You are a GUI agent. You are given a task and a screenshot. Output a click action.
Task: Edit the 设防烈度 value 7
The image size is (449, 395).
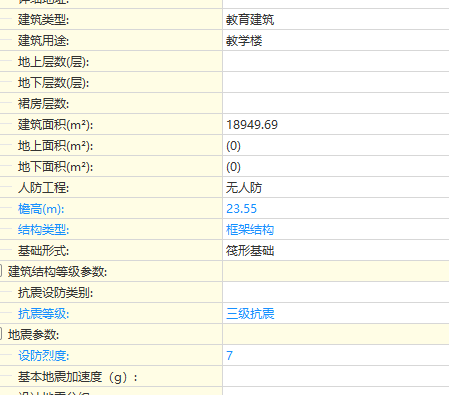[x=336, y=355]
